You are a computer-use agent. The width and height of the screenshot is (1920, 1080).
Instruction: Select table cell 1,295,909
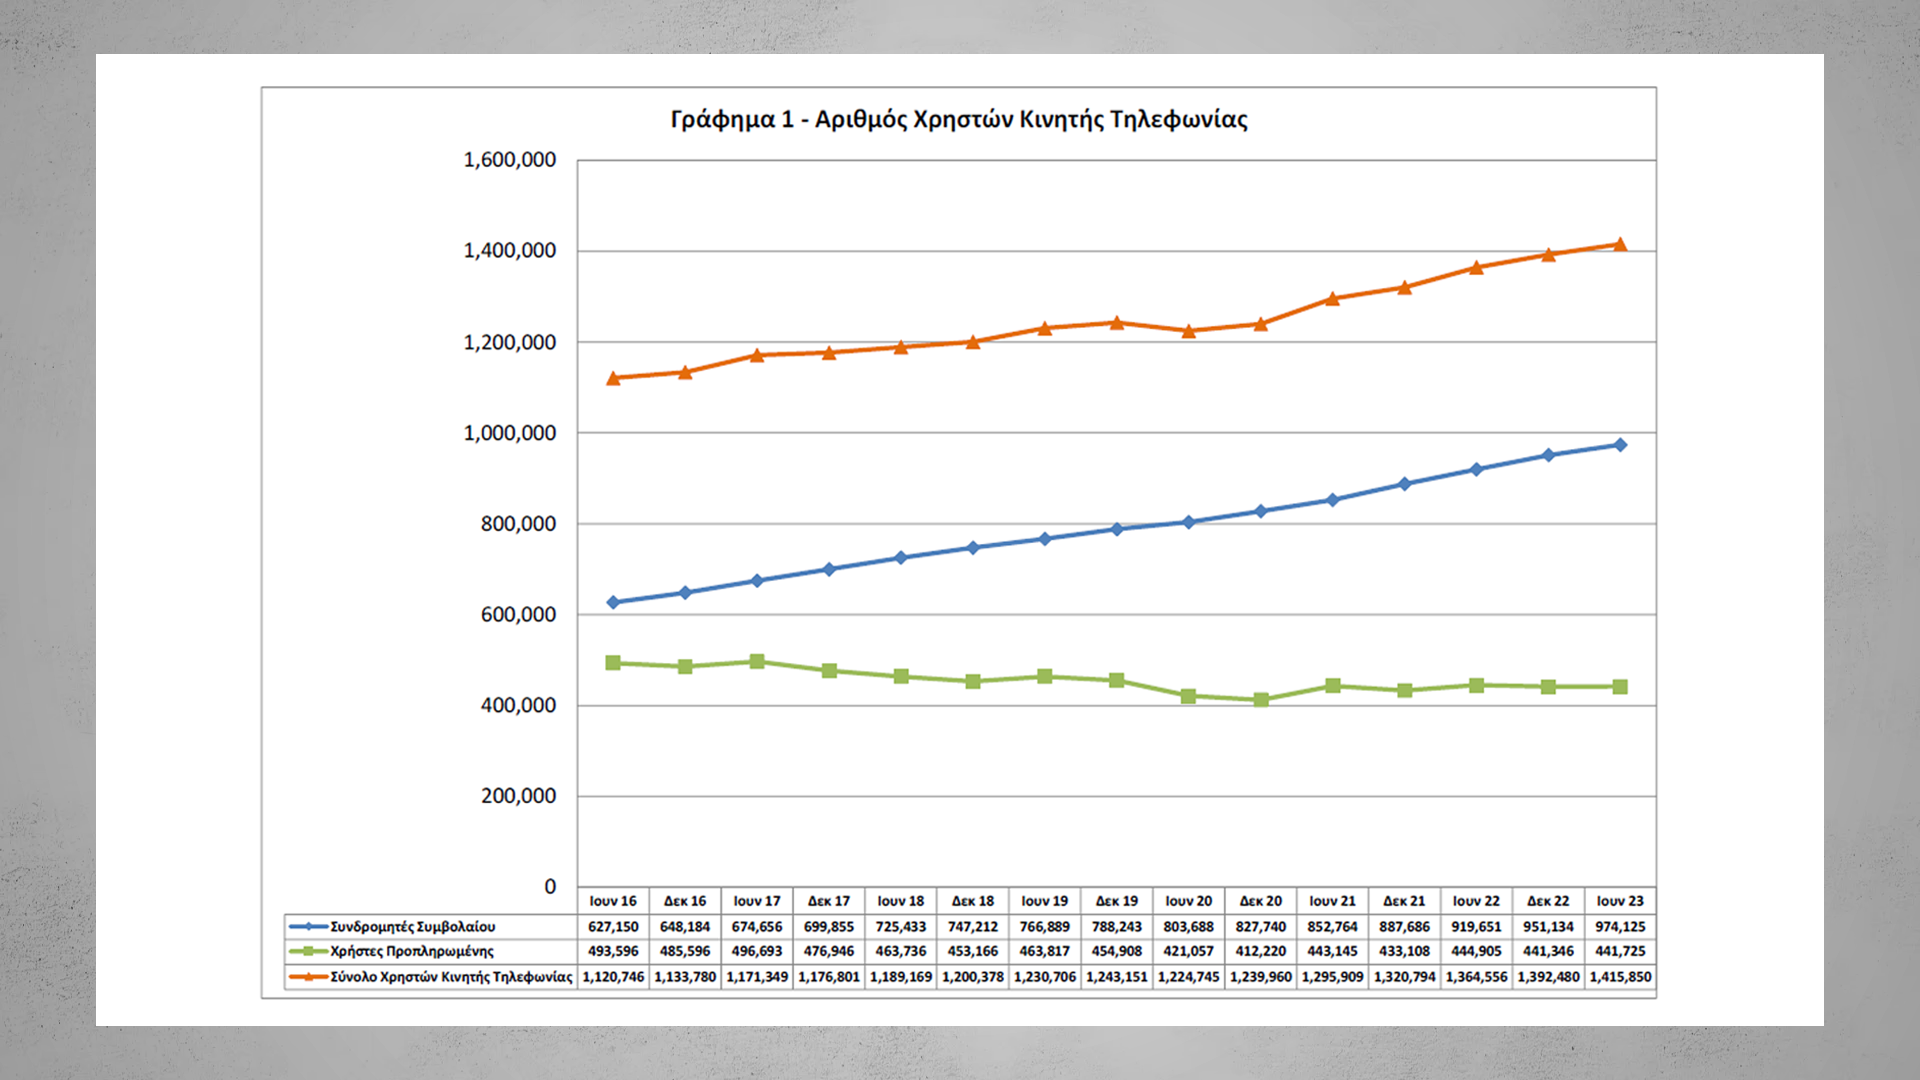point(1333,977)
